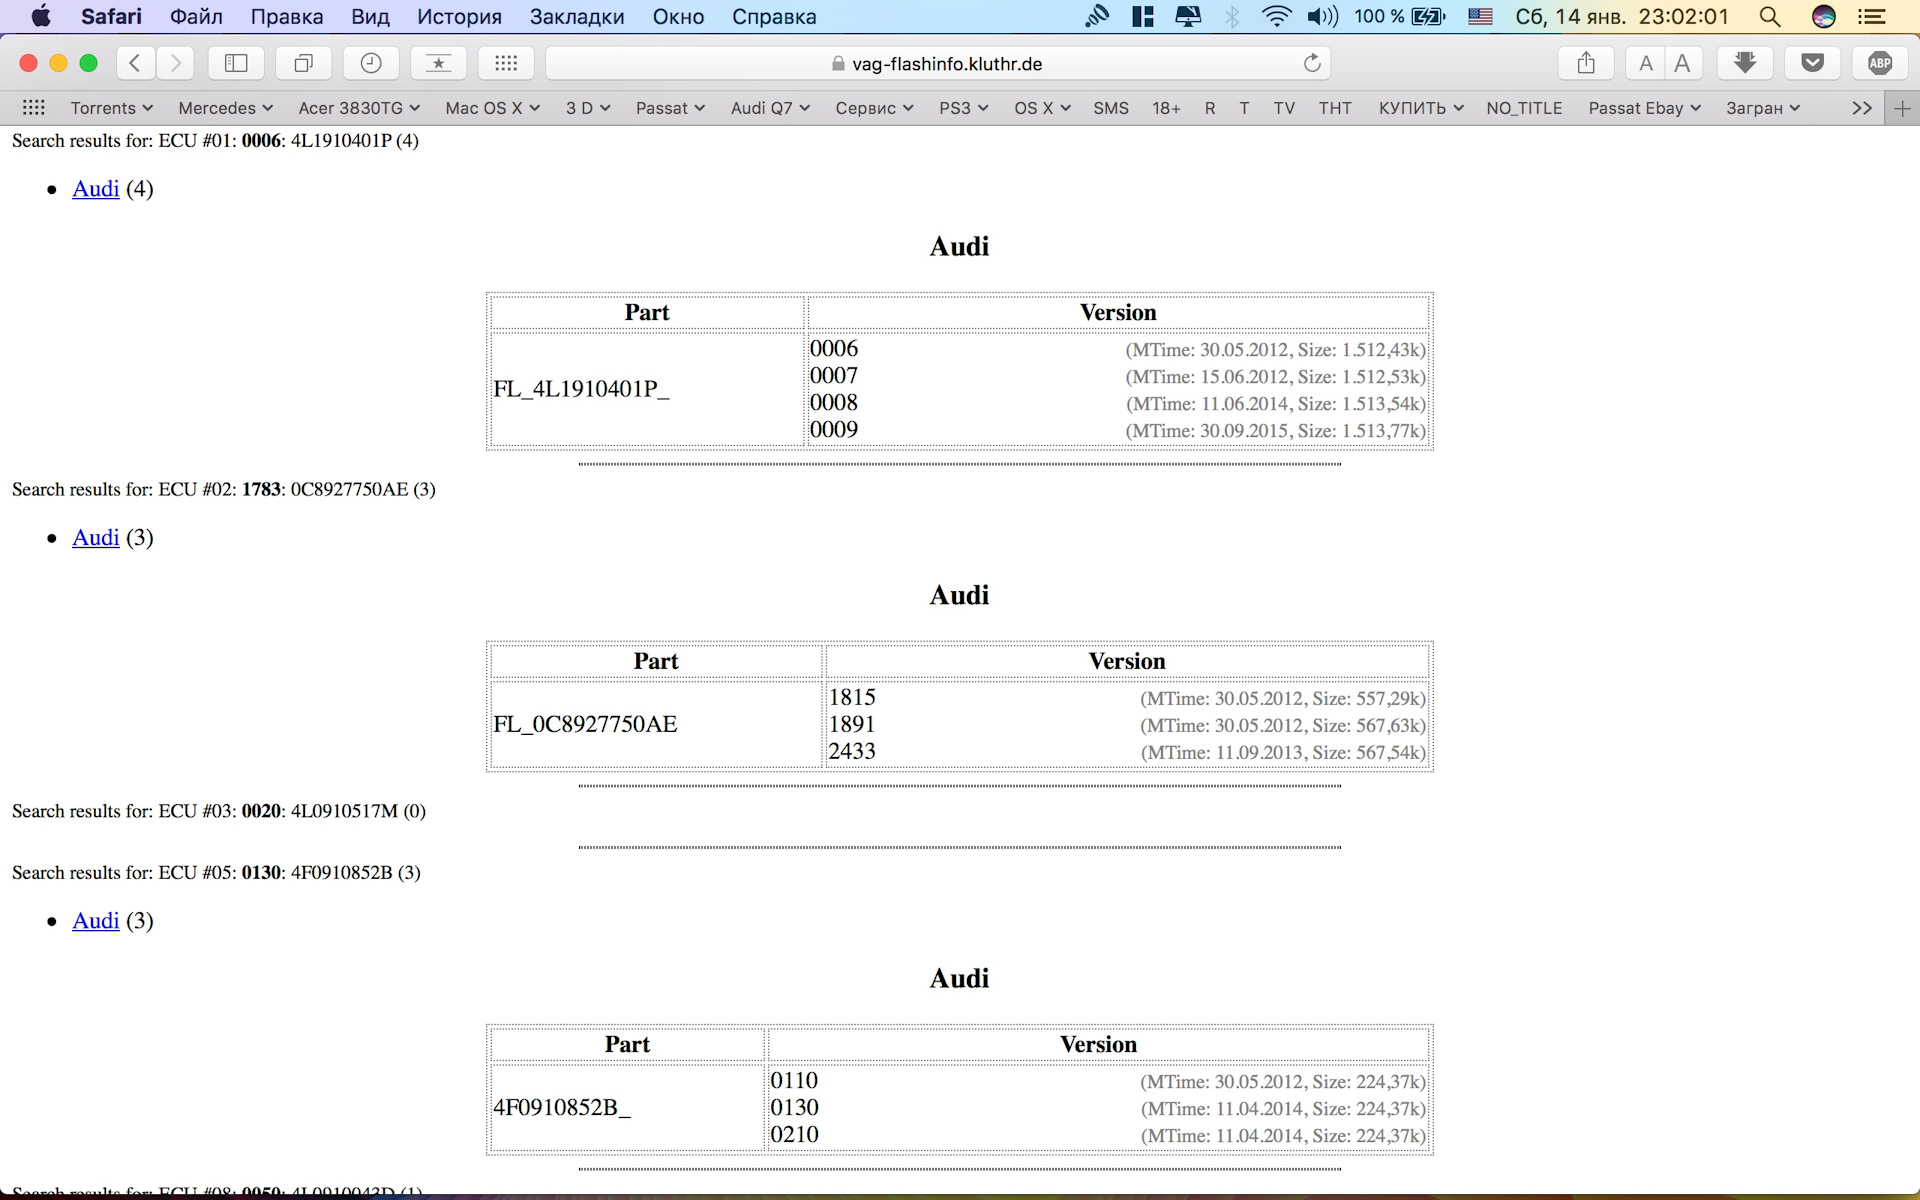
Task: Increase text size with large A
Action: (1683, 63)
